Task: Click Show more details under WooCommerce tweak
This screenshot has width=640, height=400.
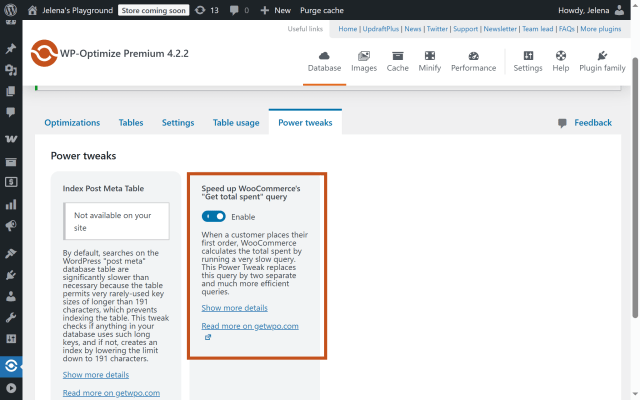Action: click(234, 308)
